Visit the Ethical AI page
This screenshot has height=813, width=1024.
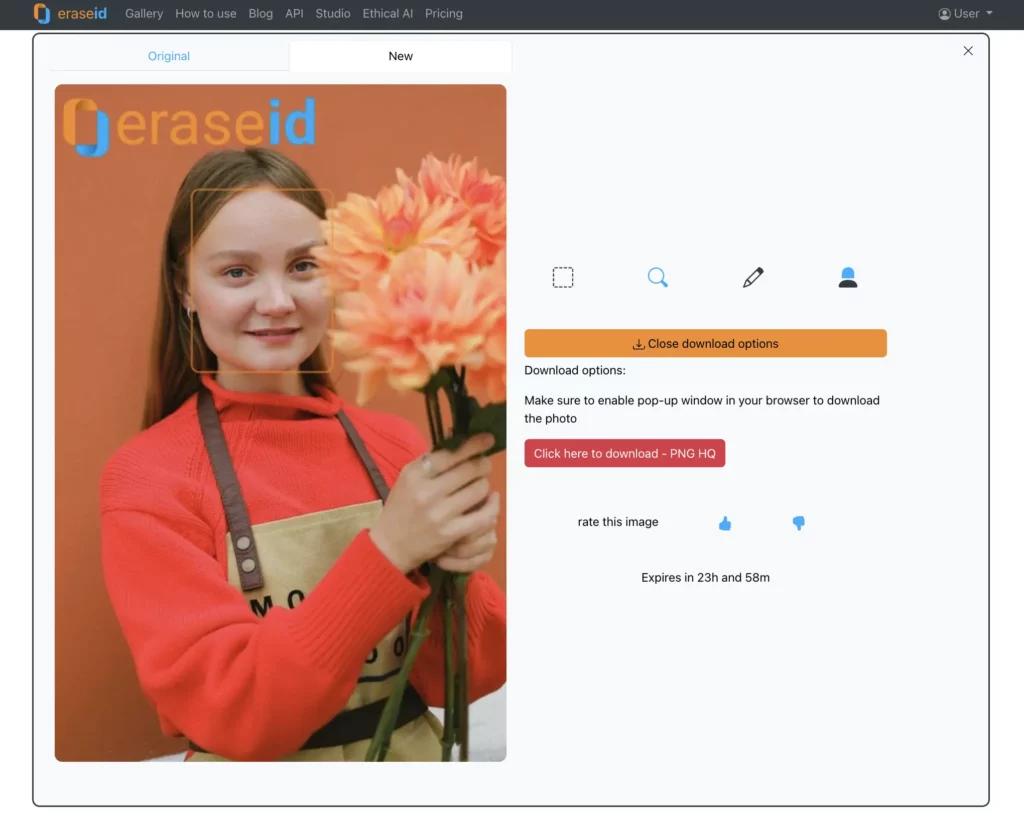pos(388,14)
